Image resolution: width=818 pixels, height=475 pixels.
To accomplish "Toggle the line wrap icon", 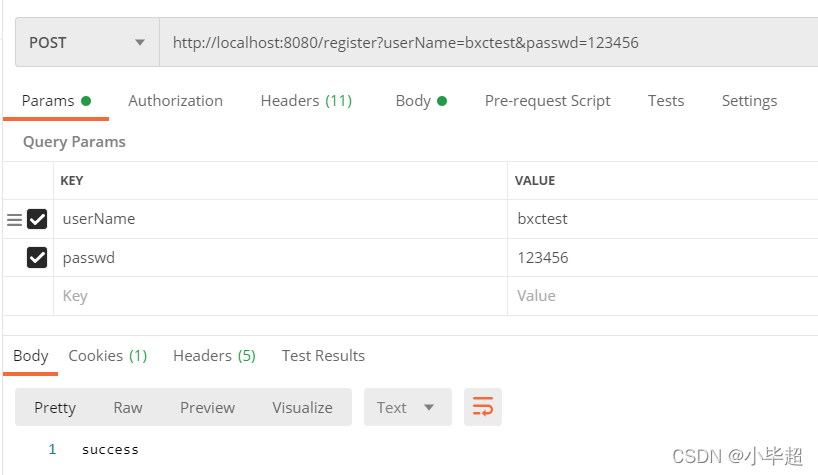I will click(x=483, y=407).
